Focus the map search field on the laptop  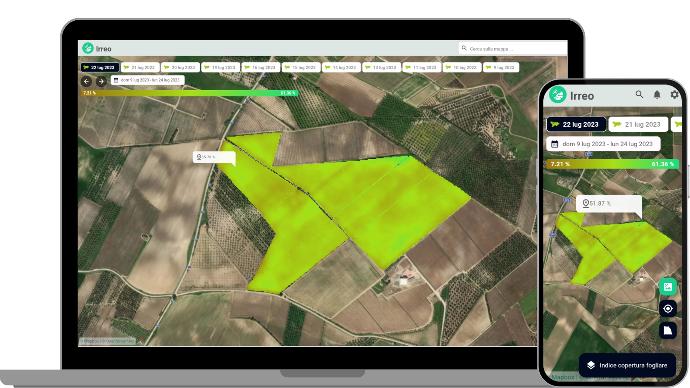point(512,48)
